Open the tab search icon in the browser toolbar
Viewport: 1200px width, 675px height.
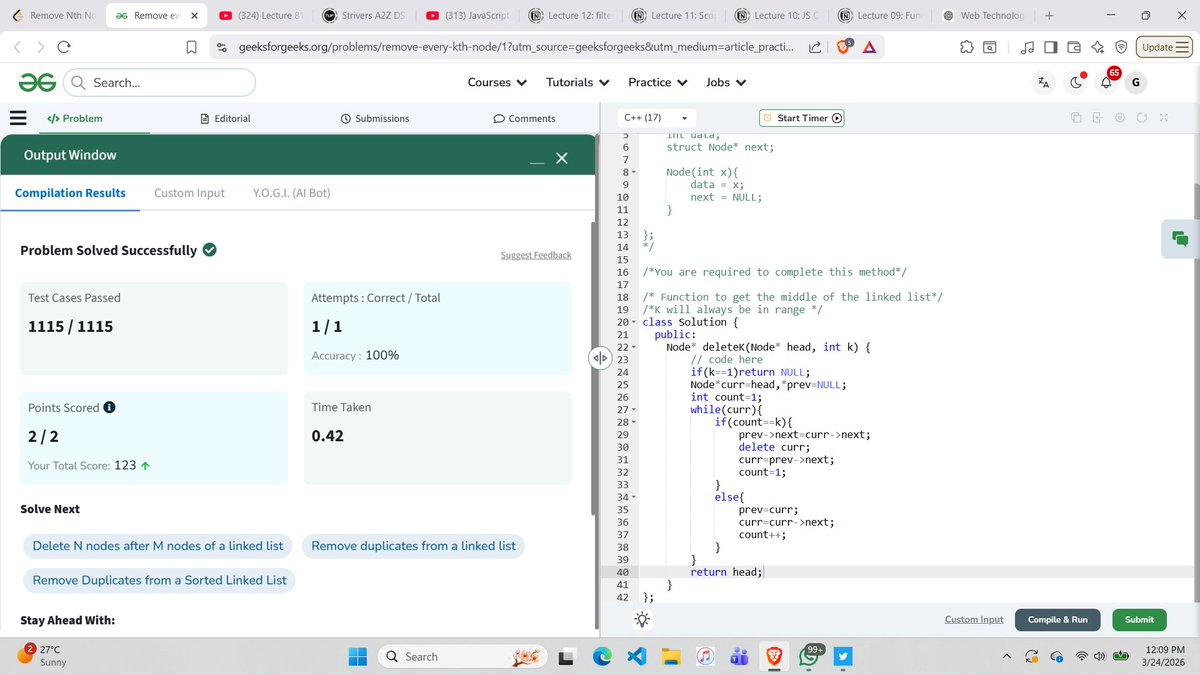click(x=989, y=47)
